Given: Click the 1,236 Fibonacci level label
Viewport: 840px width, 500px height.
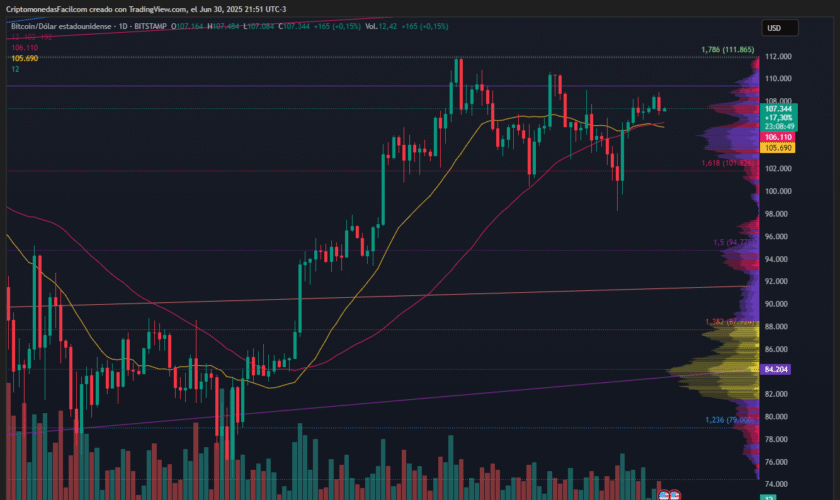Looking at the screenshot, I should point(730,420).
